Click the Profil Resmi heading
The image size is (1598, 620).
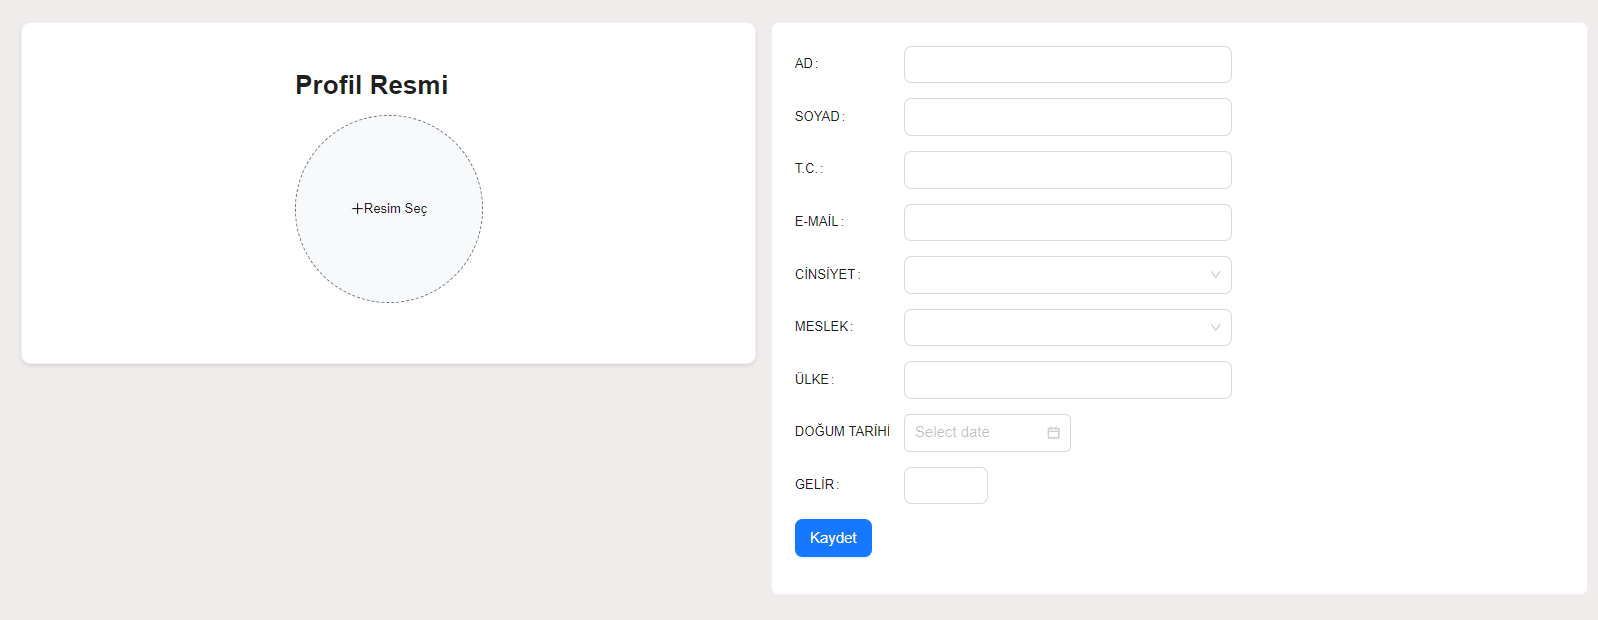tap(371, 85)
